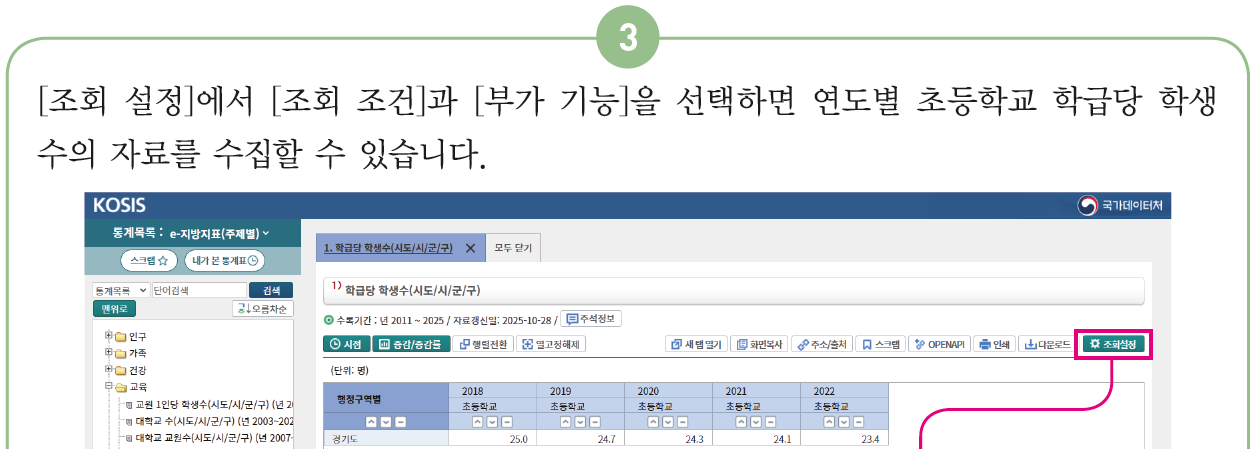1255x449 pixels.
Task: Sort 2019 column ascending
Action: point(566,422)
